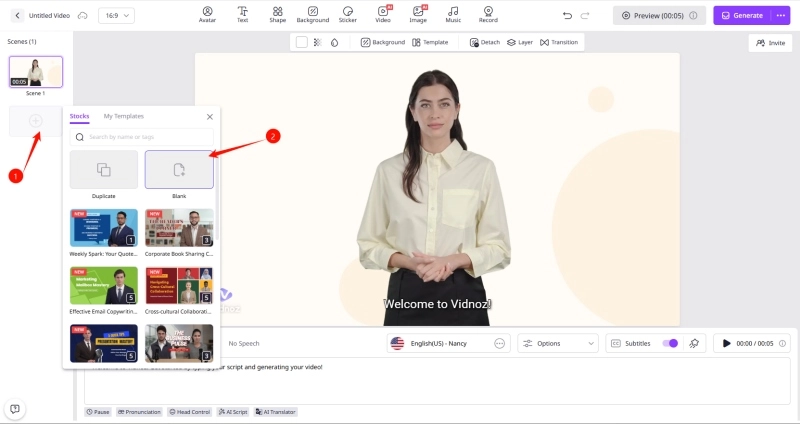
Task: Click the Untitled Video title
Action: 49,16
